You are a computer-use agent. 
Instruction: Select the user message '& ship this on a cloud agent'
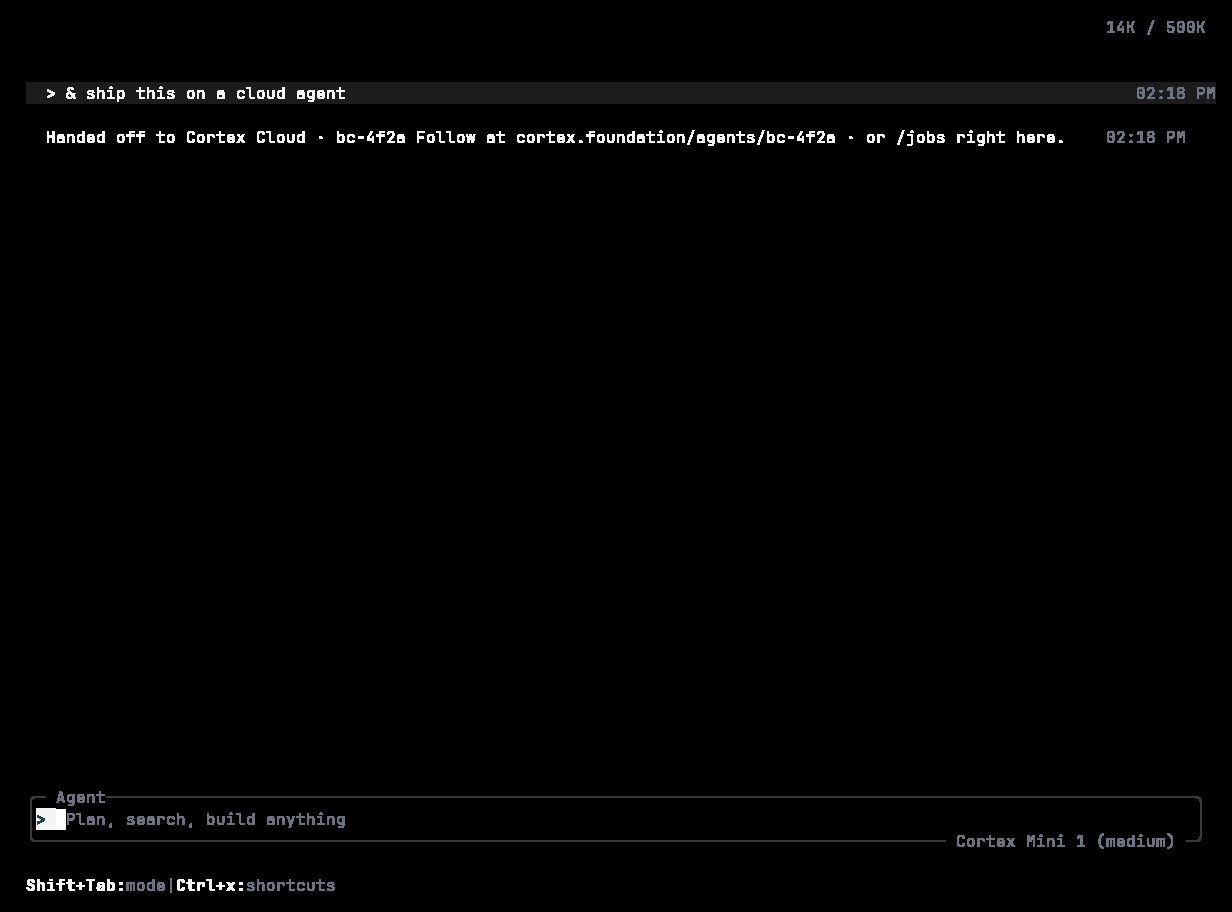point(621,93)
